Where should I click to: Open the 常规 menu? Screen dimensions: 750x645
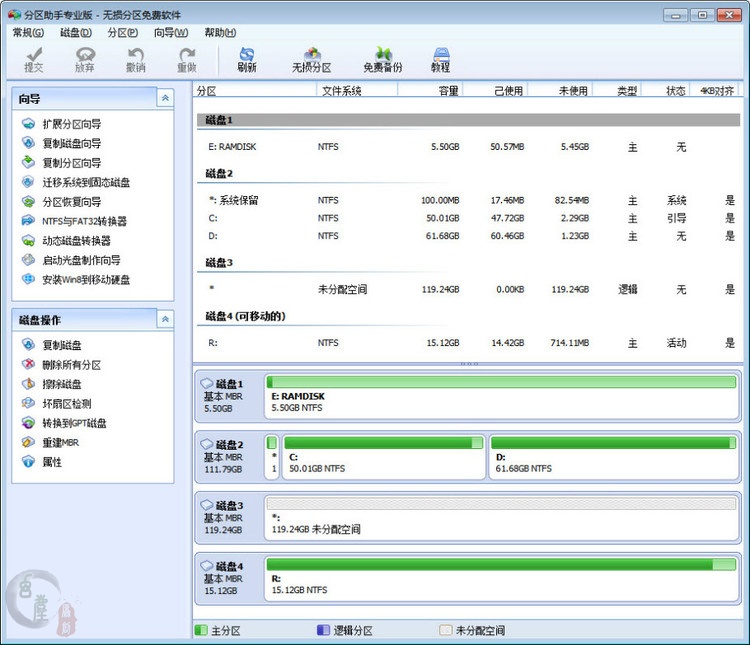click(x=27, y=33)
